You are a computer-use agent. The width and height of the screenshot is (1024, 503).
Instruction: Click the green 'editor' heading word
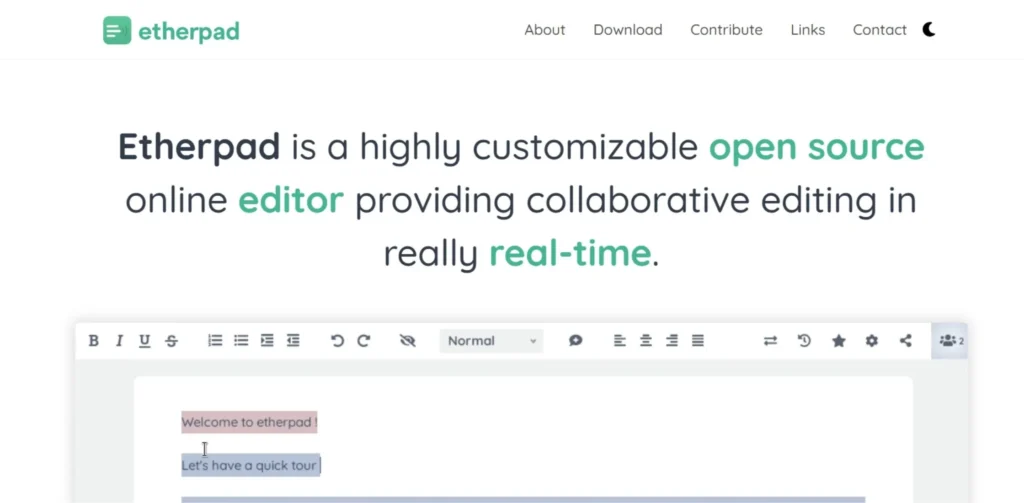[291, 200]
